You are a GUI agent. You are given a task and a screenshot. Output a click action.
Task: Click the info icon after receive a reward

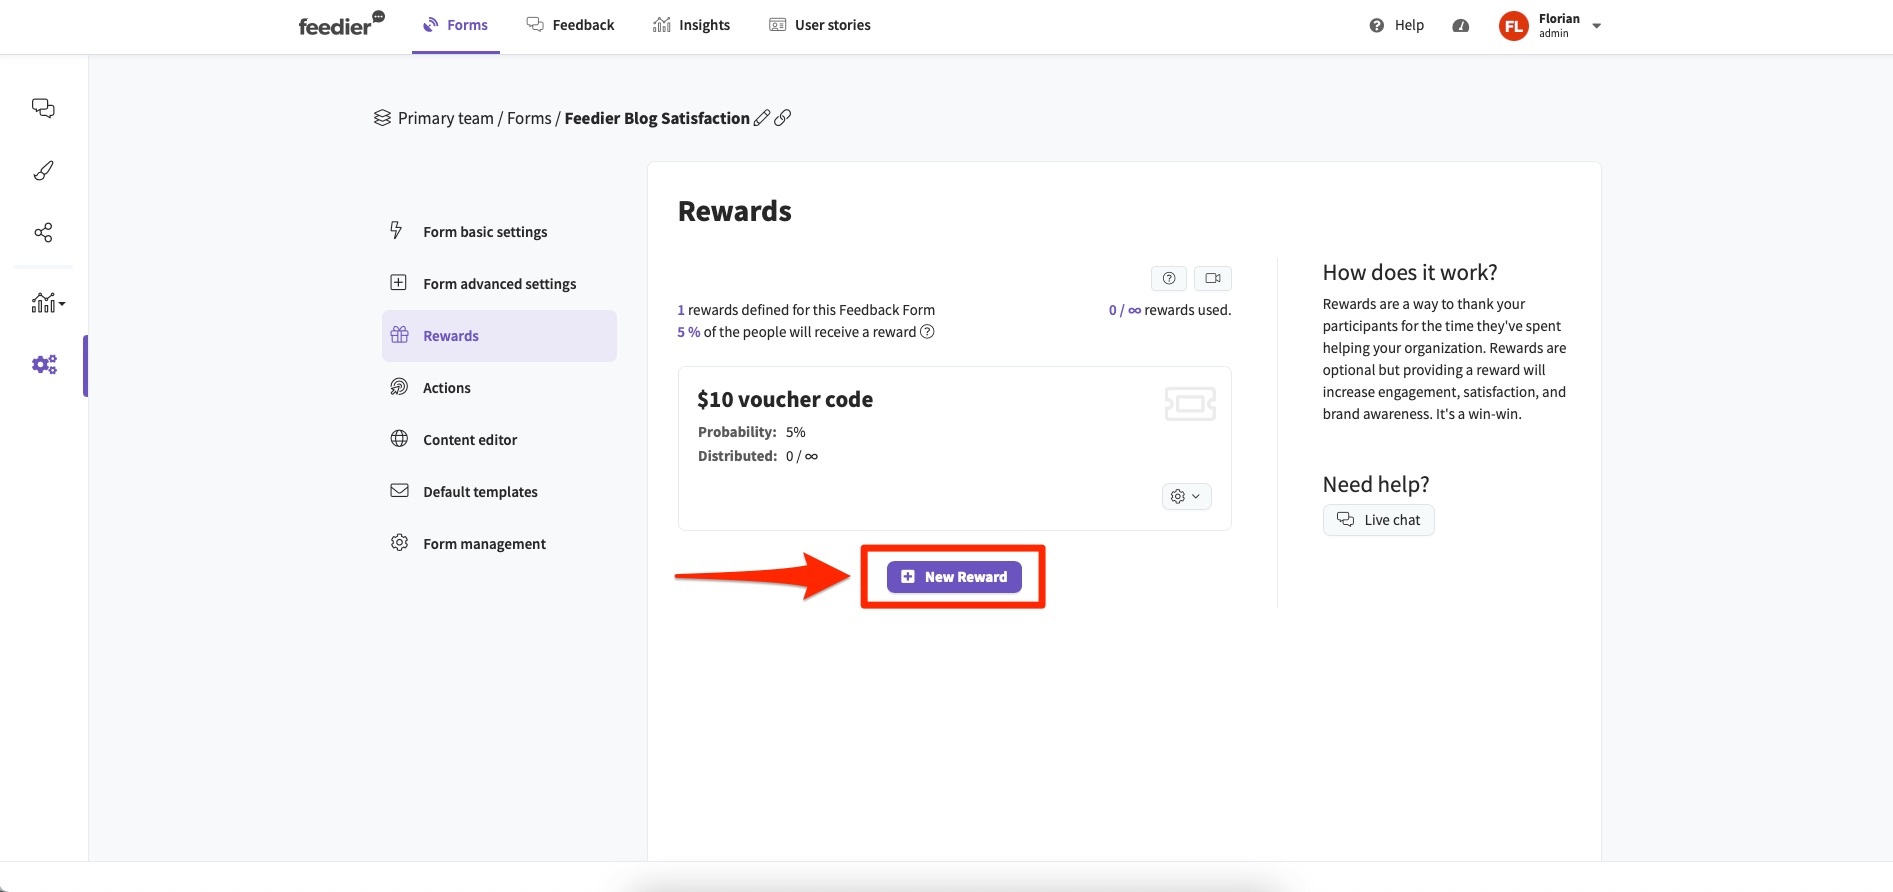pos(927,332)
